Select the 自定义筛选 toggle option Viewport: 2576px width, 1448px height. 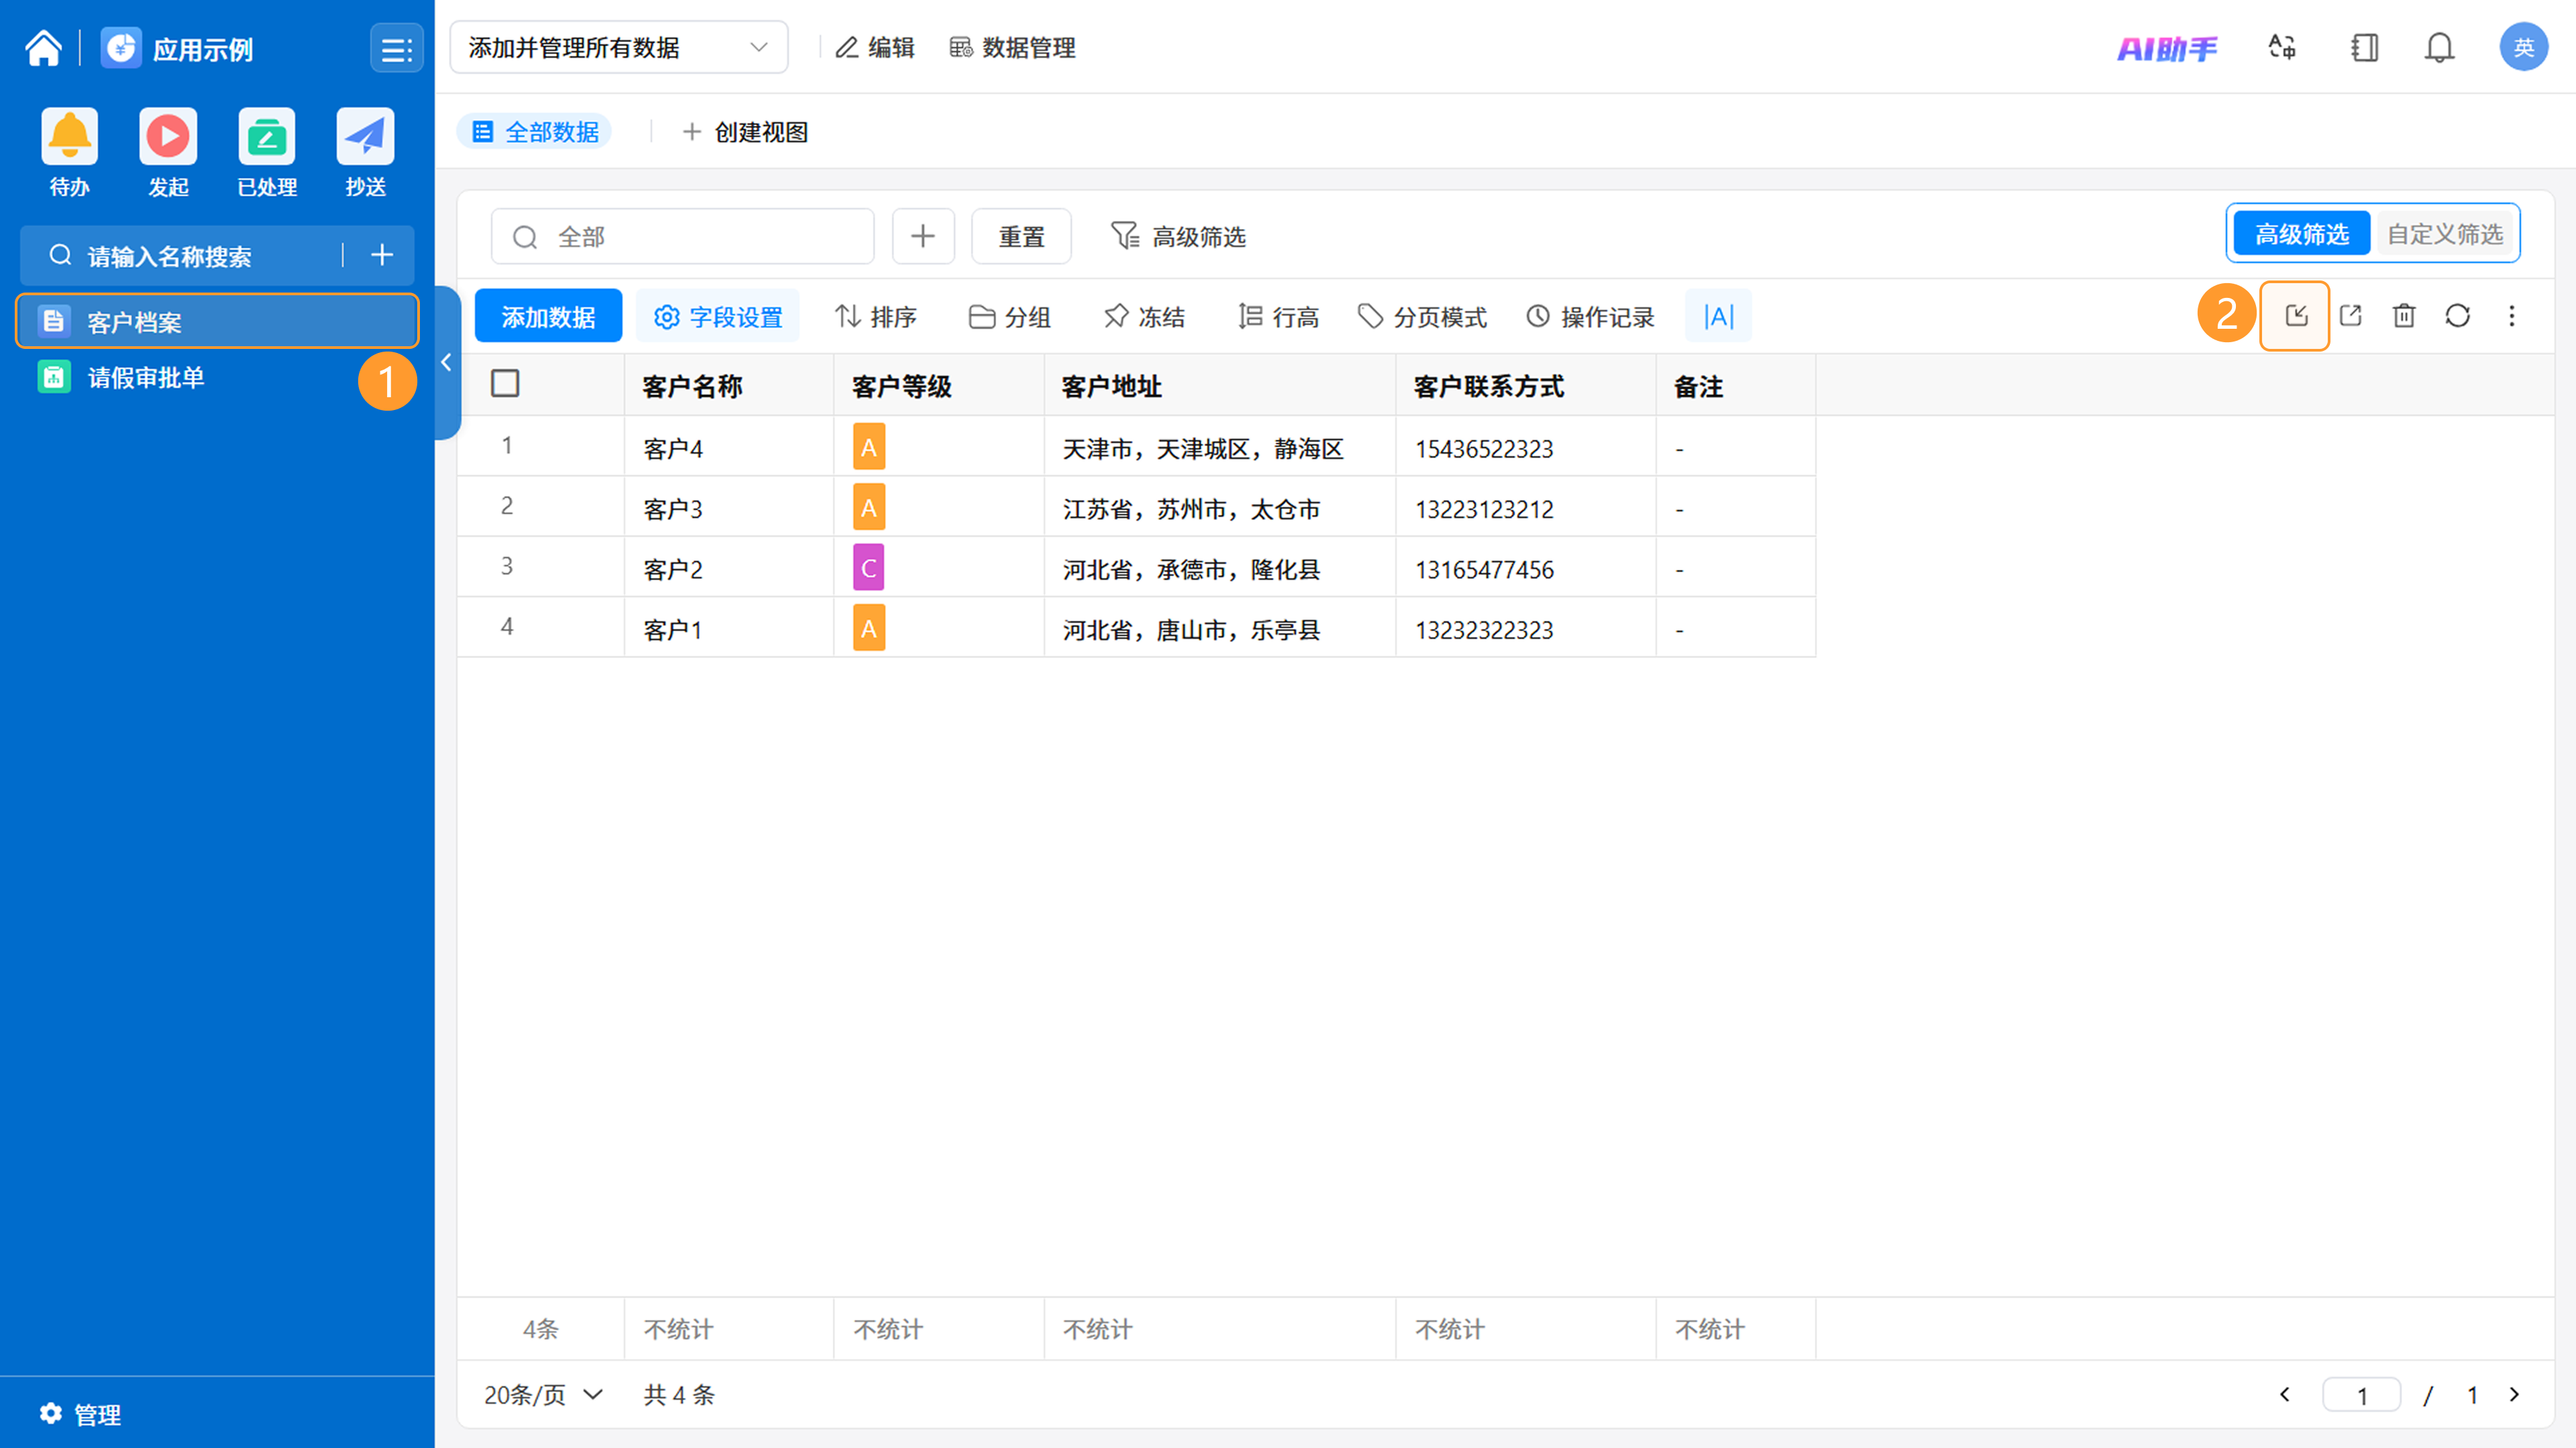[2444, 234]
